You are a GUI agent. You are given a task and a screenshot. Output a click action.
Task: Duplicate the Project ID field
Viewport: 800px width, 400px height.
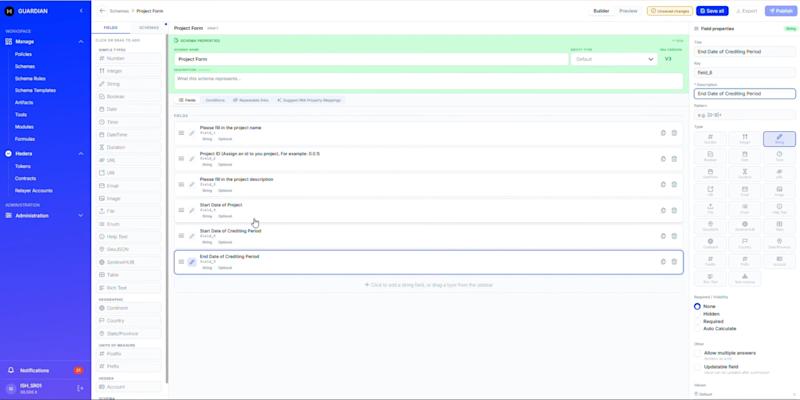pos(663,159)
